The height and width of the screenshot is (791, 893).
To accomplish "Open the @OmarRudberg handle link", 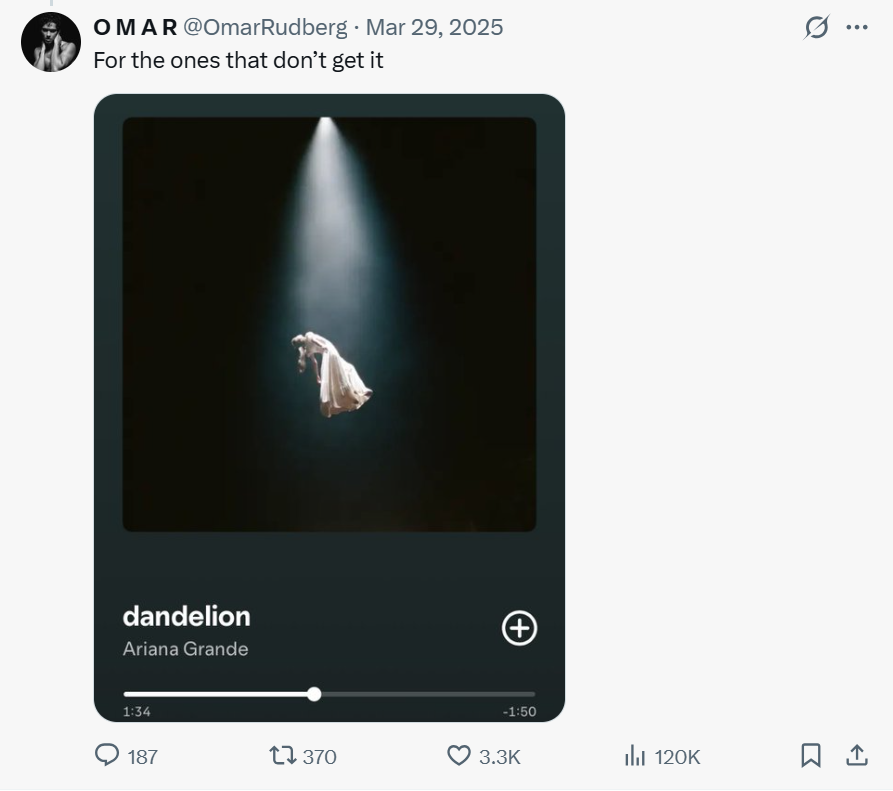I will pos(265,27).
